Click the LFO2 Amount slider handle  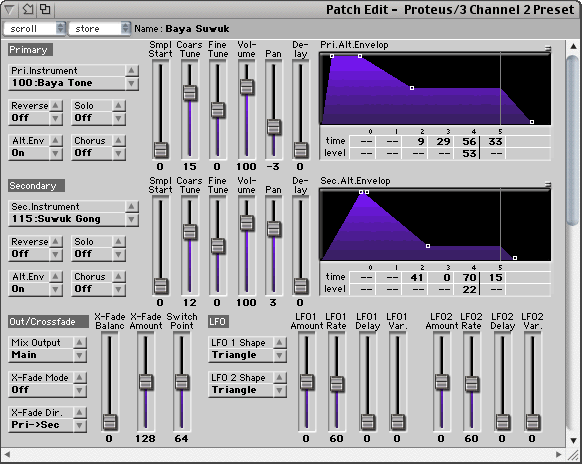point(441,382)
